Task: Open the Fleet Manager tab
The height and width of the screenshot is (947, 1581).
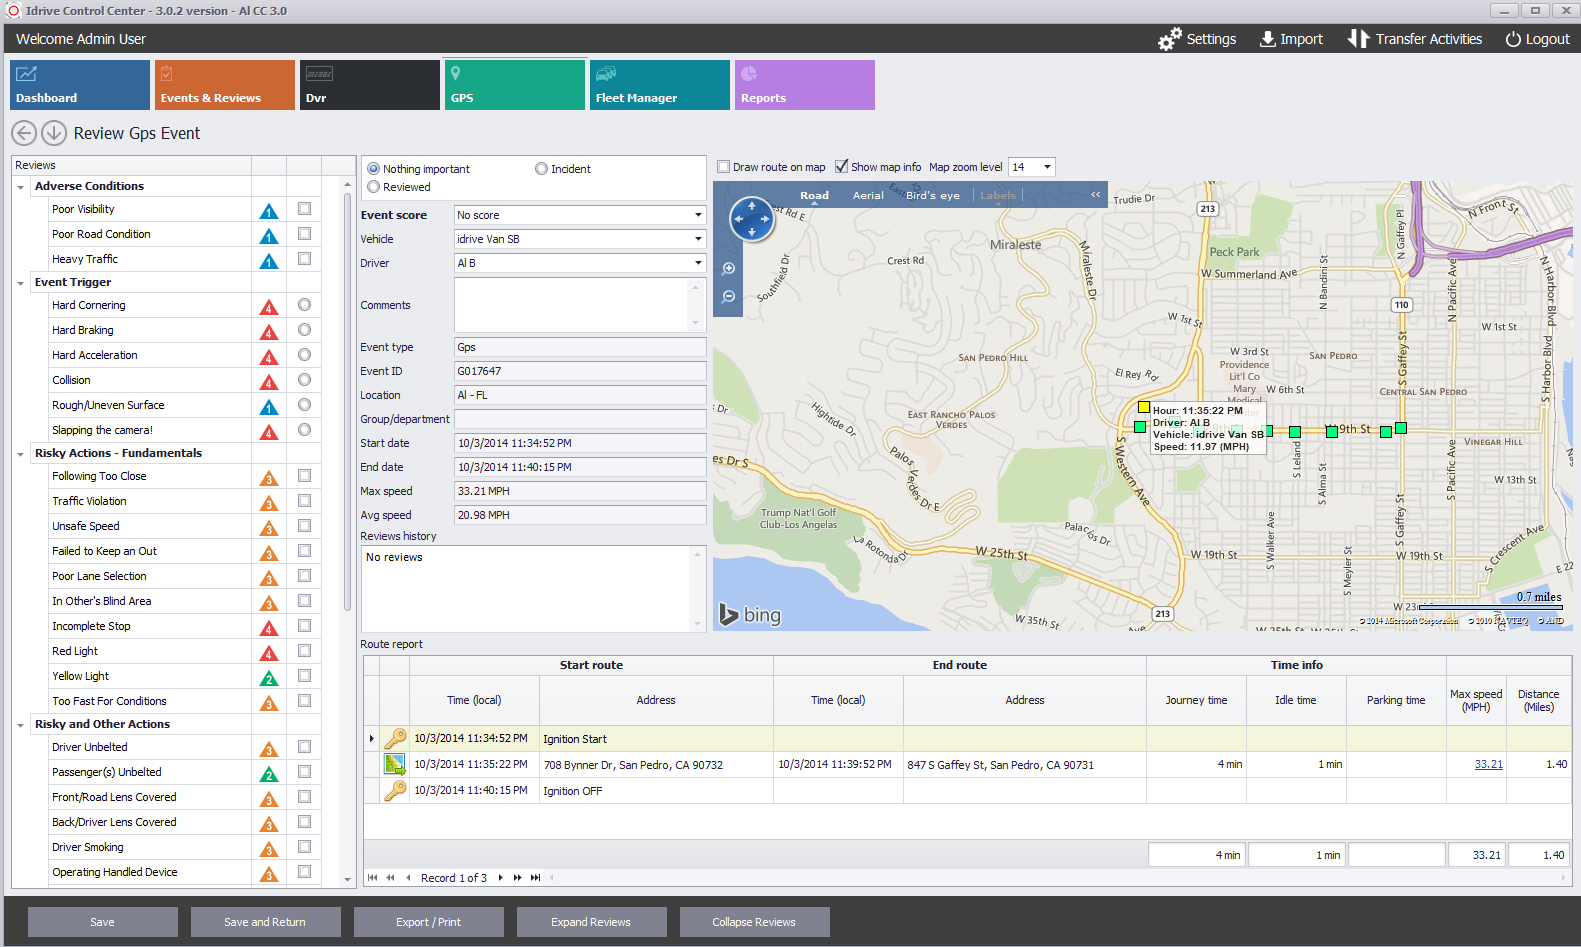Action: tap(659, 85)
